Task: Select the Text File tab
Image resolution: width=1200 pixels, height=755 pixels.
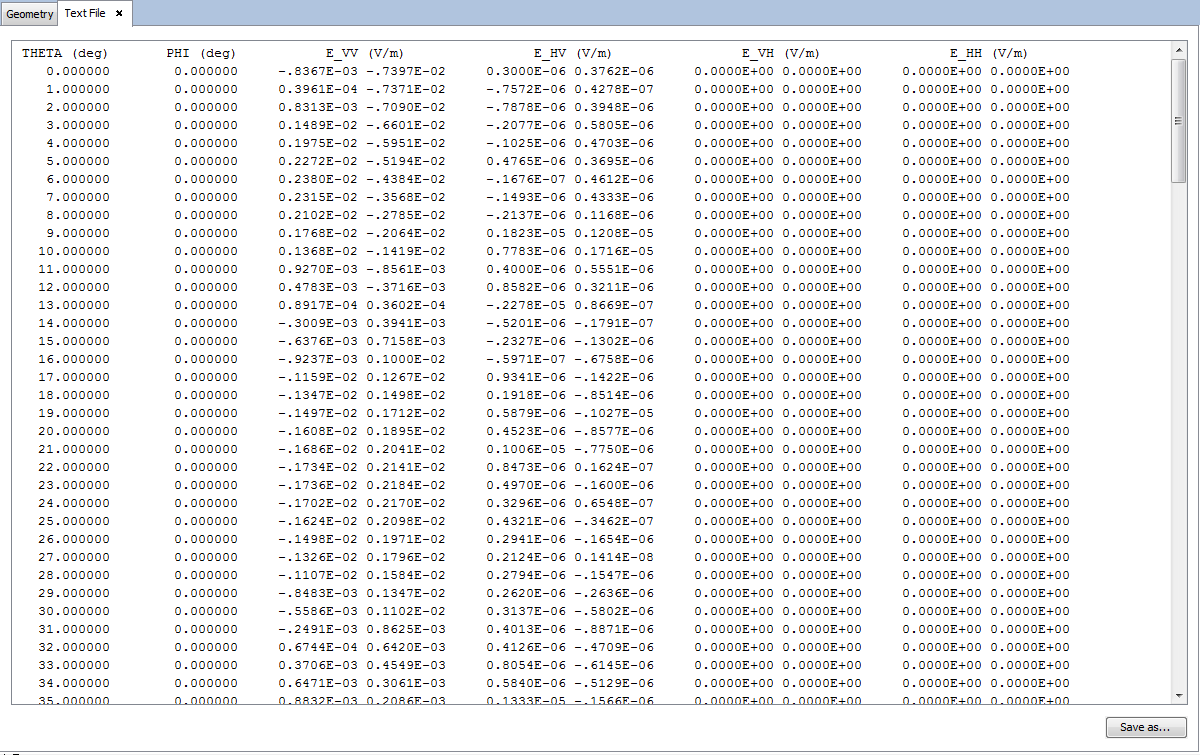Action: click(x=84, y=14)
